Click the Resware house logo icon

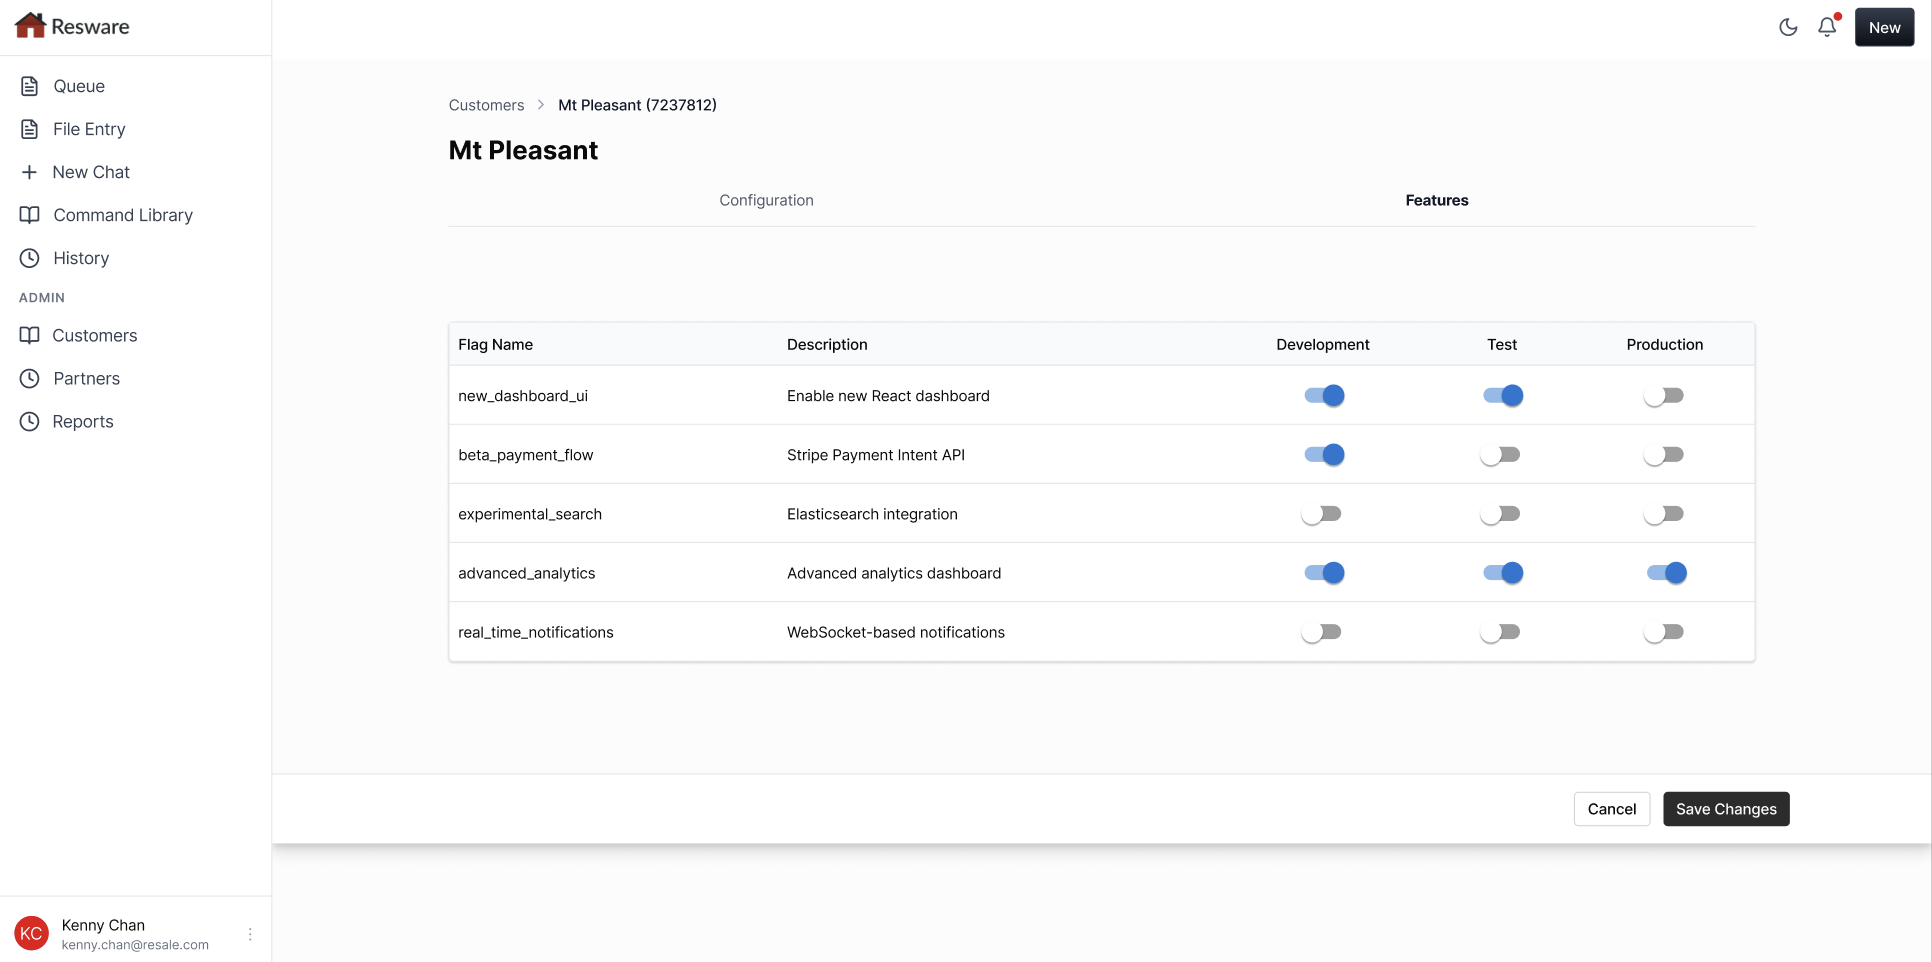tap(30, 26)
